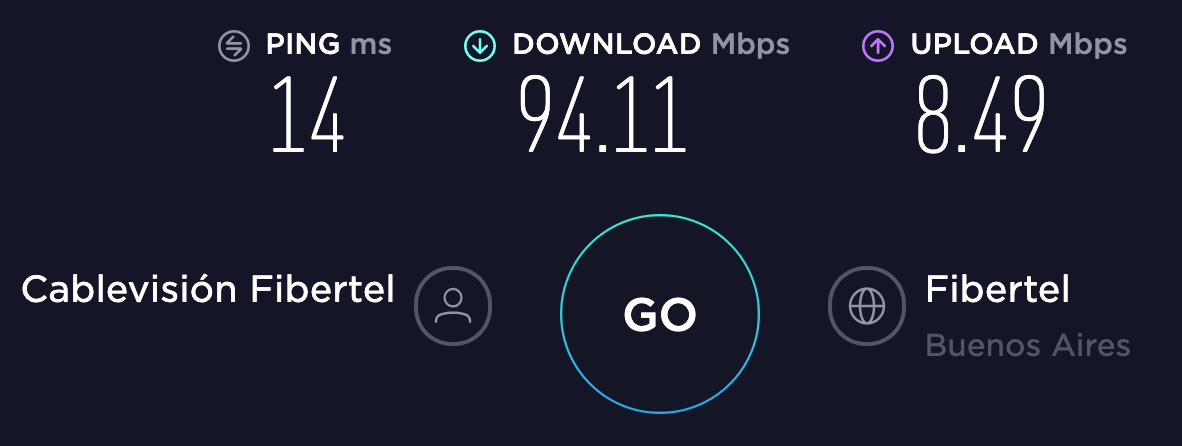Open the globe server selection icon
The image size is (1182, 446).
point(867,306)
